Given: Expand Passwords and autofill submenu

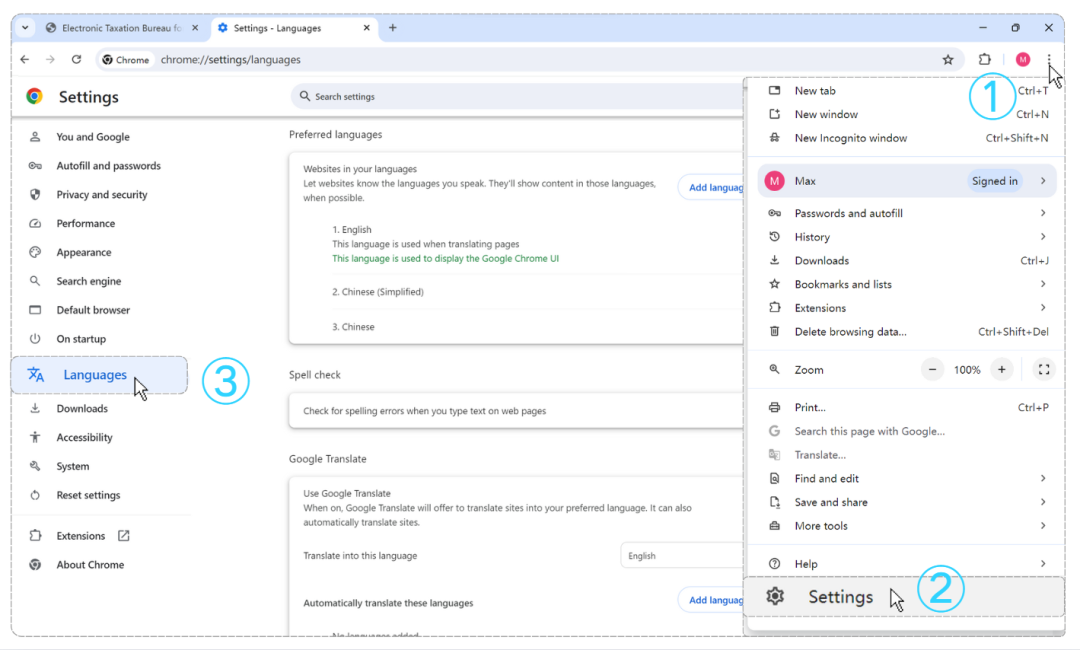Looking at the screenshot, I should coord(906,213).
